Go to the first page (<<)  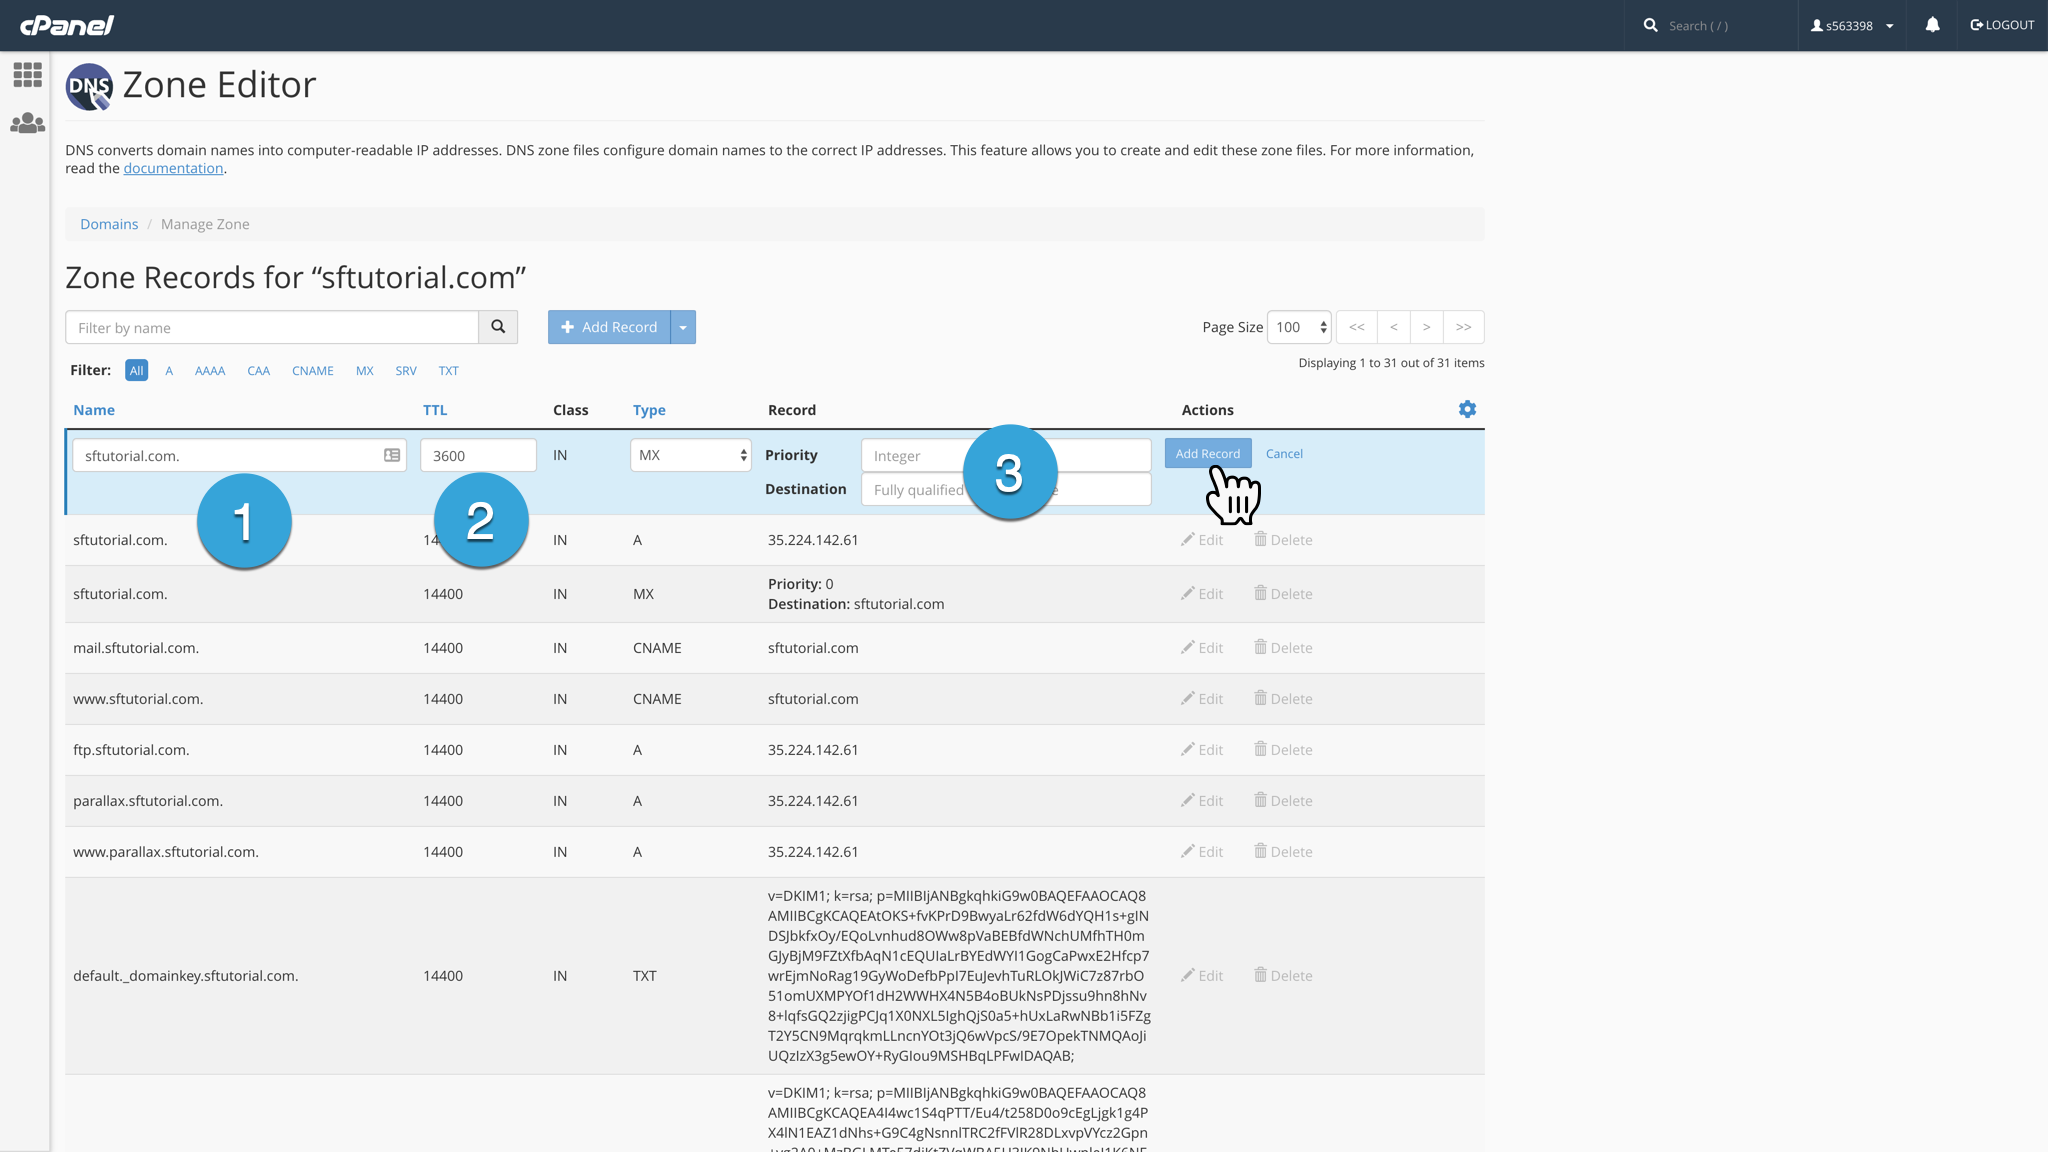point(1356,327)
